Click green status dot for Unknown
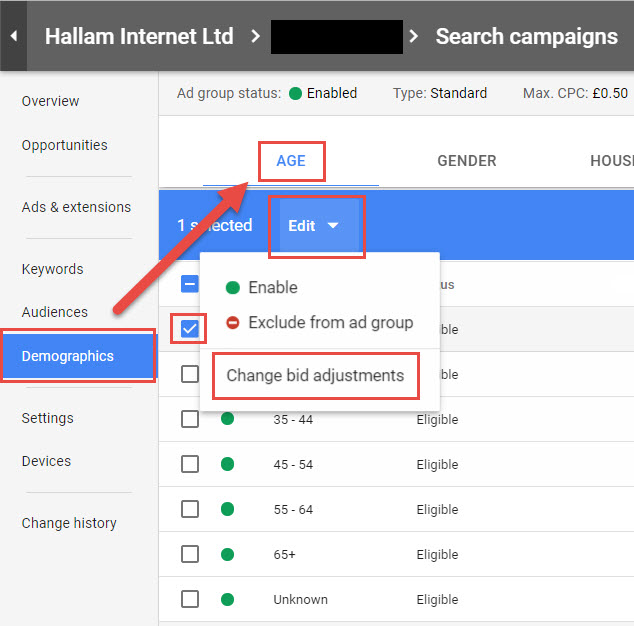The height and width of the screenshot is (626, 634). [228, 599]
